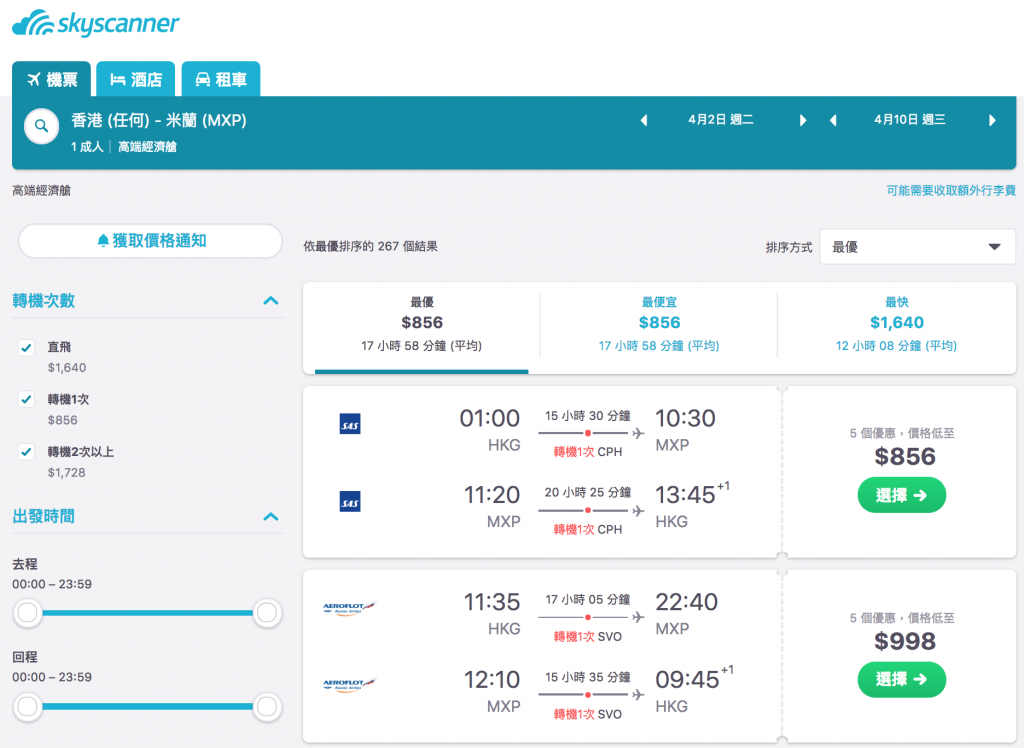Open the 排序方式 sort dropdown

pos(917,247)
